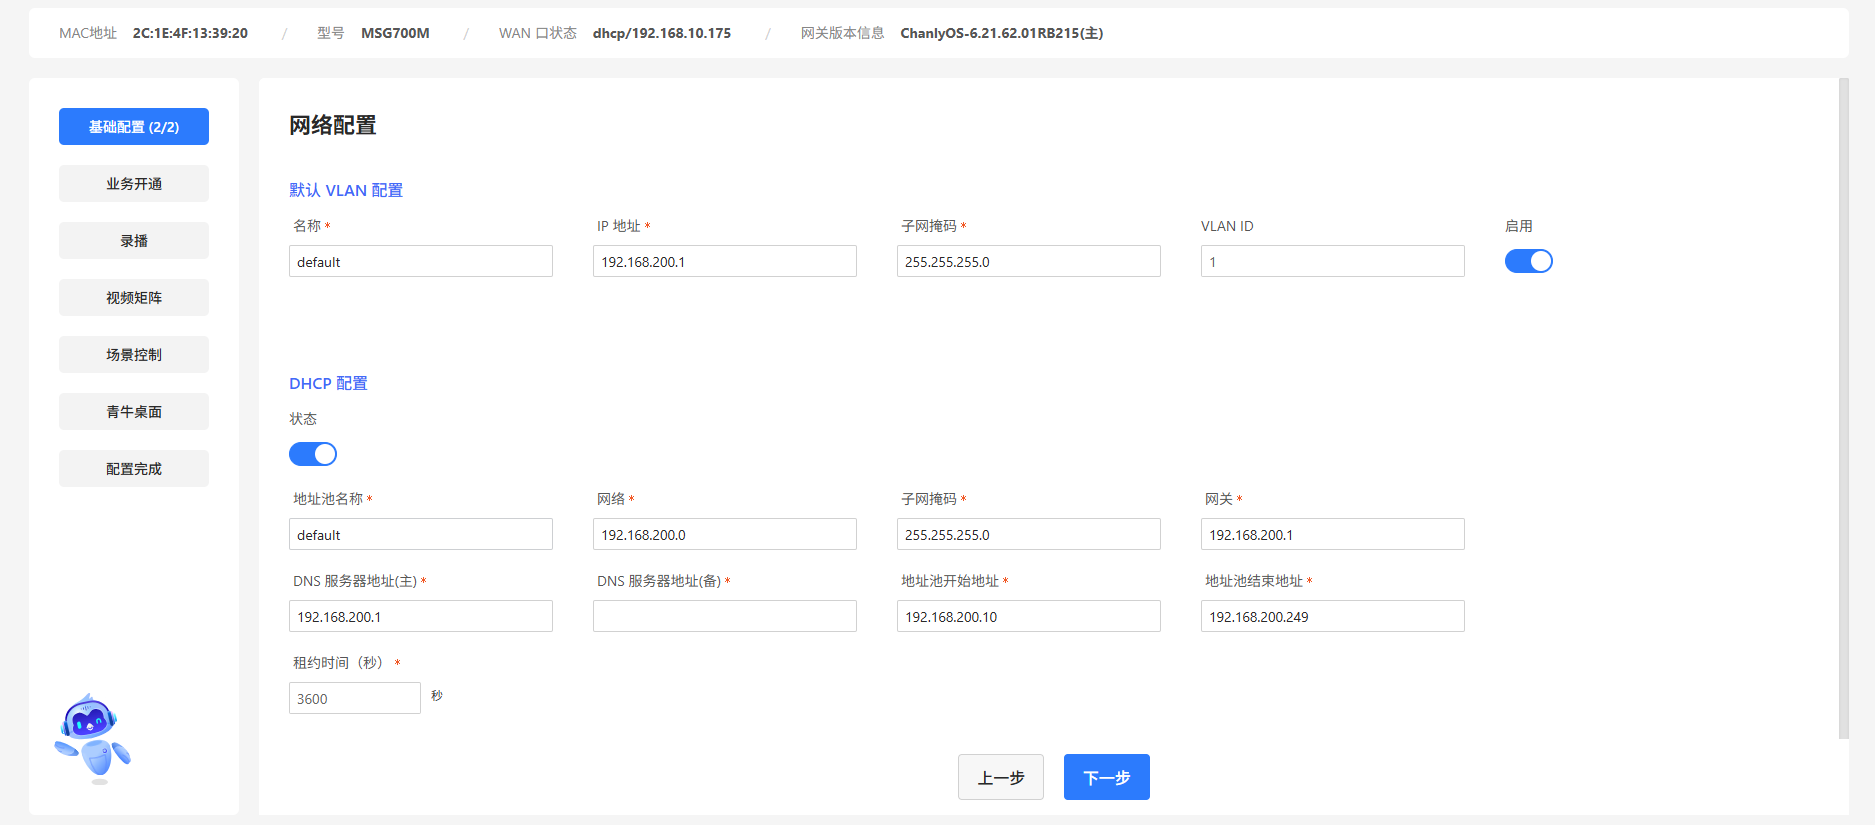Edit the 地址池开始地址 field
Viewport: 1875px width, 825px height.
coord(1028,616)
